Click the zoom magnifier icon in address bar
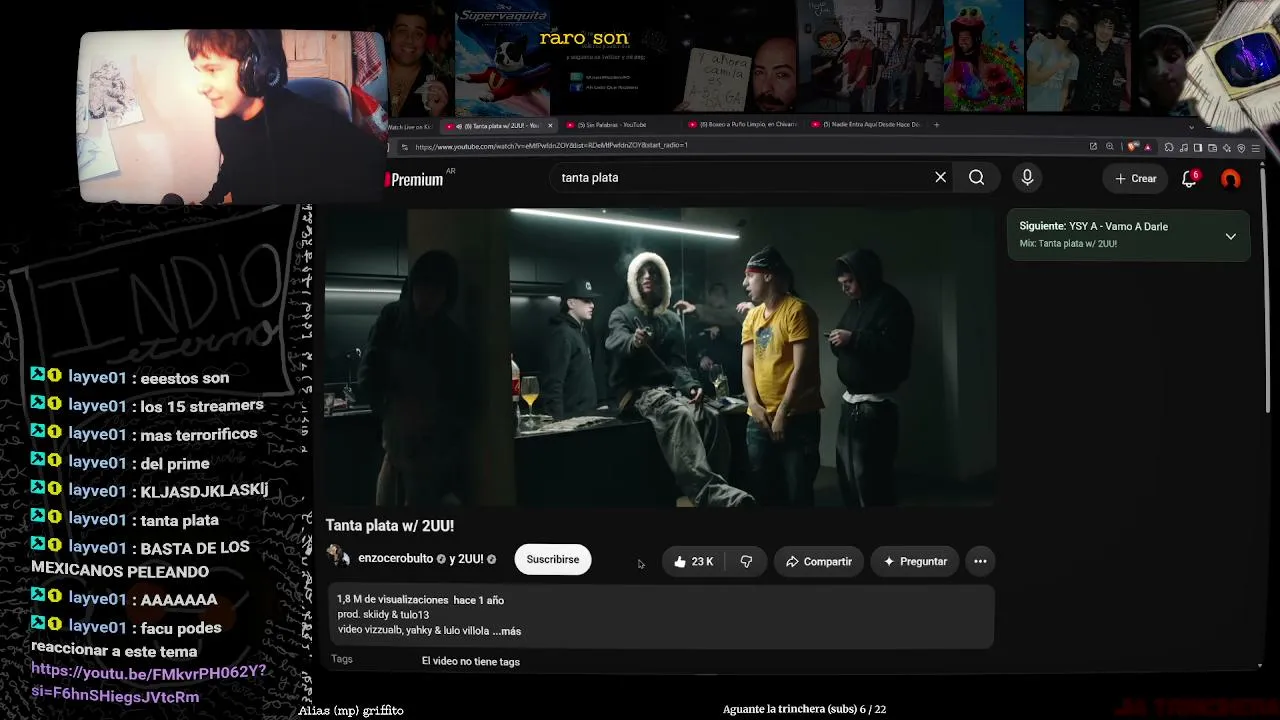The width and height of the screenshot is (1280, 720). (x=1109, y=147)
